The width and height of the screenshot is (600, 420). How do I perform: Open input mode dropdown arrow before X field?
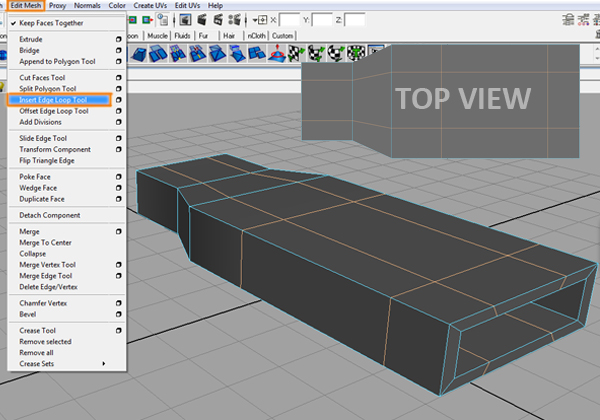(254, 20)
